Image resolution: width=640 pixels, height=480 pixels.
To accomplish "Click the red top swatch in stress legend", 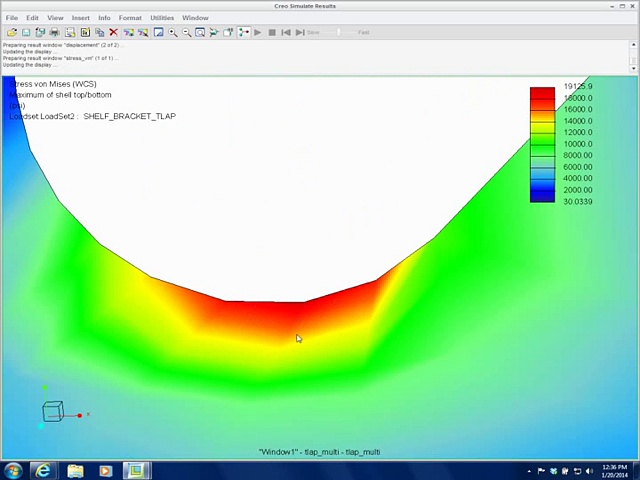I will [542, 93].
